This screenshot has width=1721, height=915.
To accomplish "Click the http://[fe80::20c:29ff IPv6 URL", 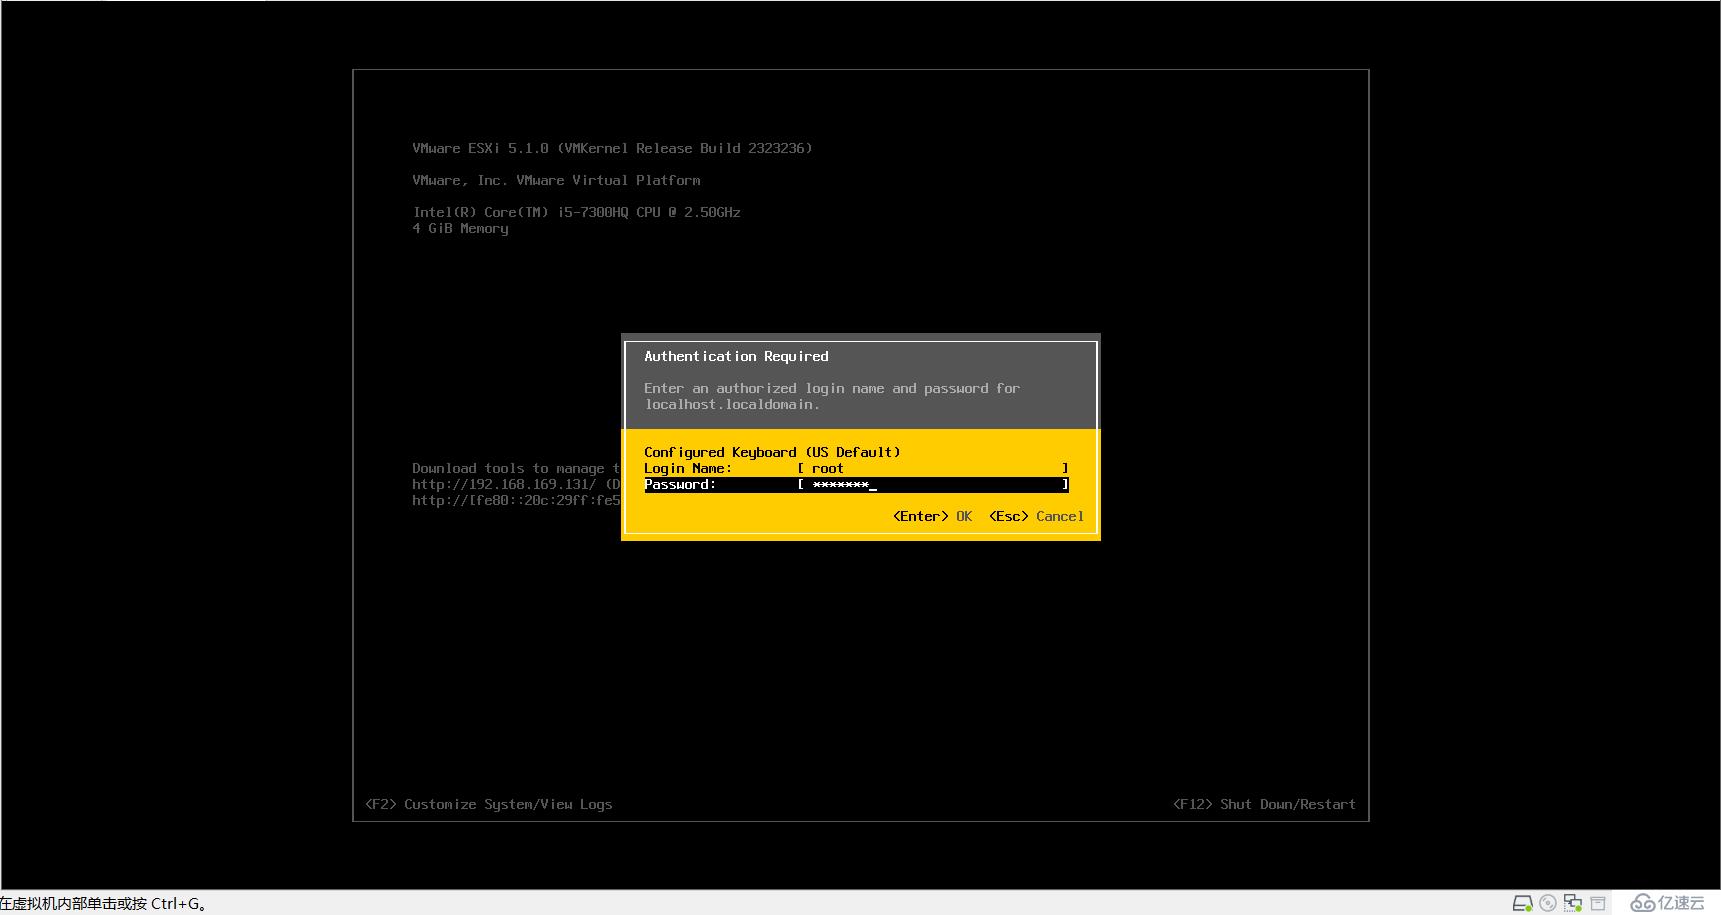I will (x=516, y=500).
